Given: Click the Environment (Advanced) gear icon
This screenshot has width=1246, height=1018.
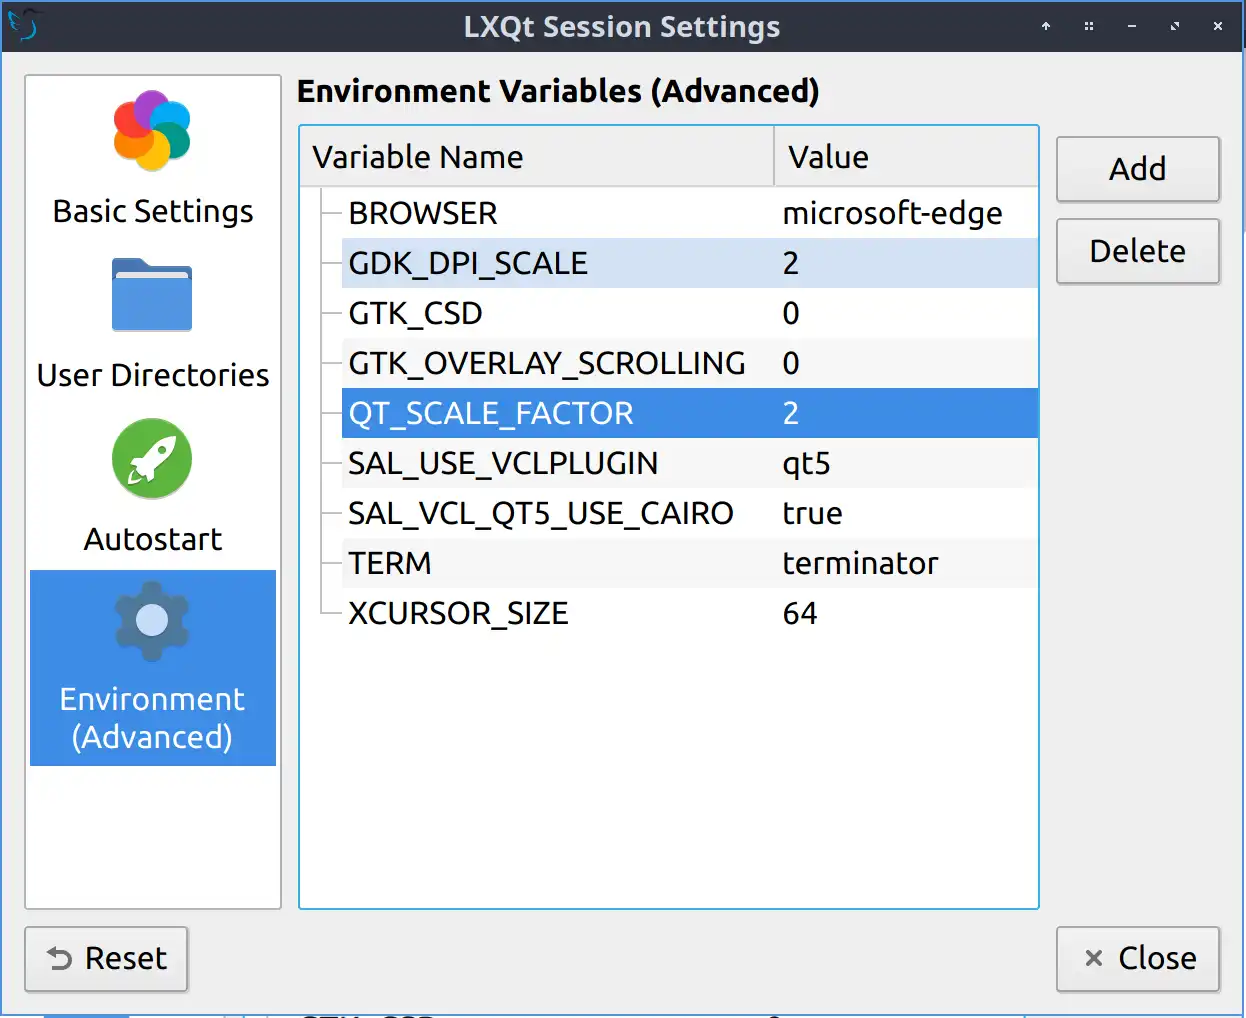Looking at the screenshot, I should 151,620.
